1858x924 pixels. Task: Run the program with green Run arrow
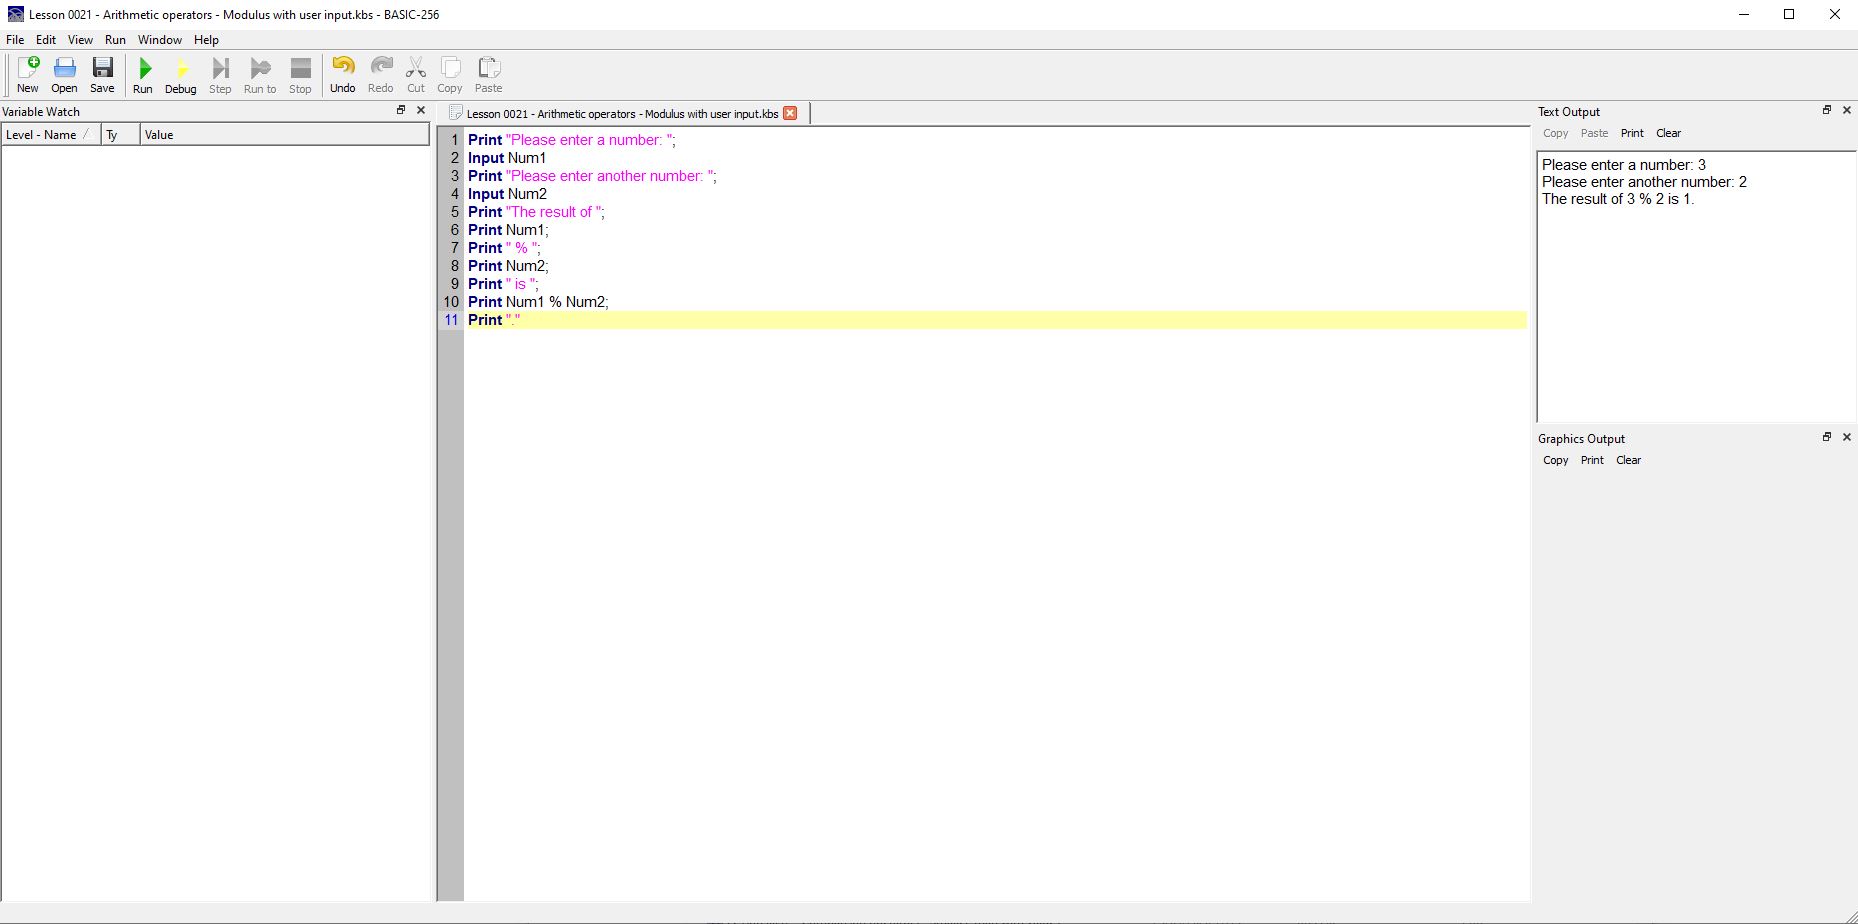[x=143, y=75]
